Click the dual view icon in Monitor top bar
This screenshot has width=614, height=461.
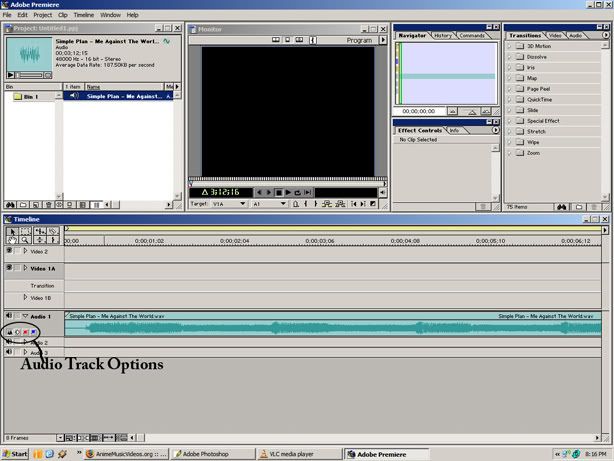pyautogui.click(x=276, y=40)
